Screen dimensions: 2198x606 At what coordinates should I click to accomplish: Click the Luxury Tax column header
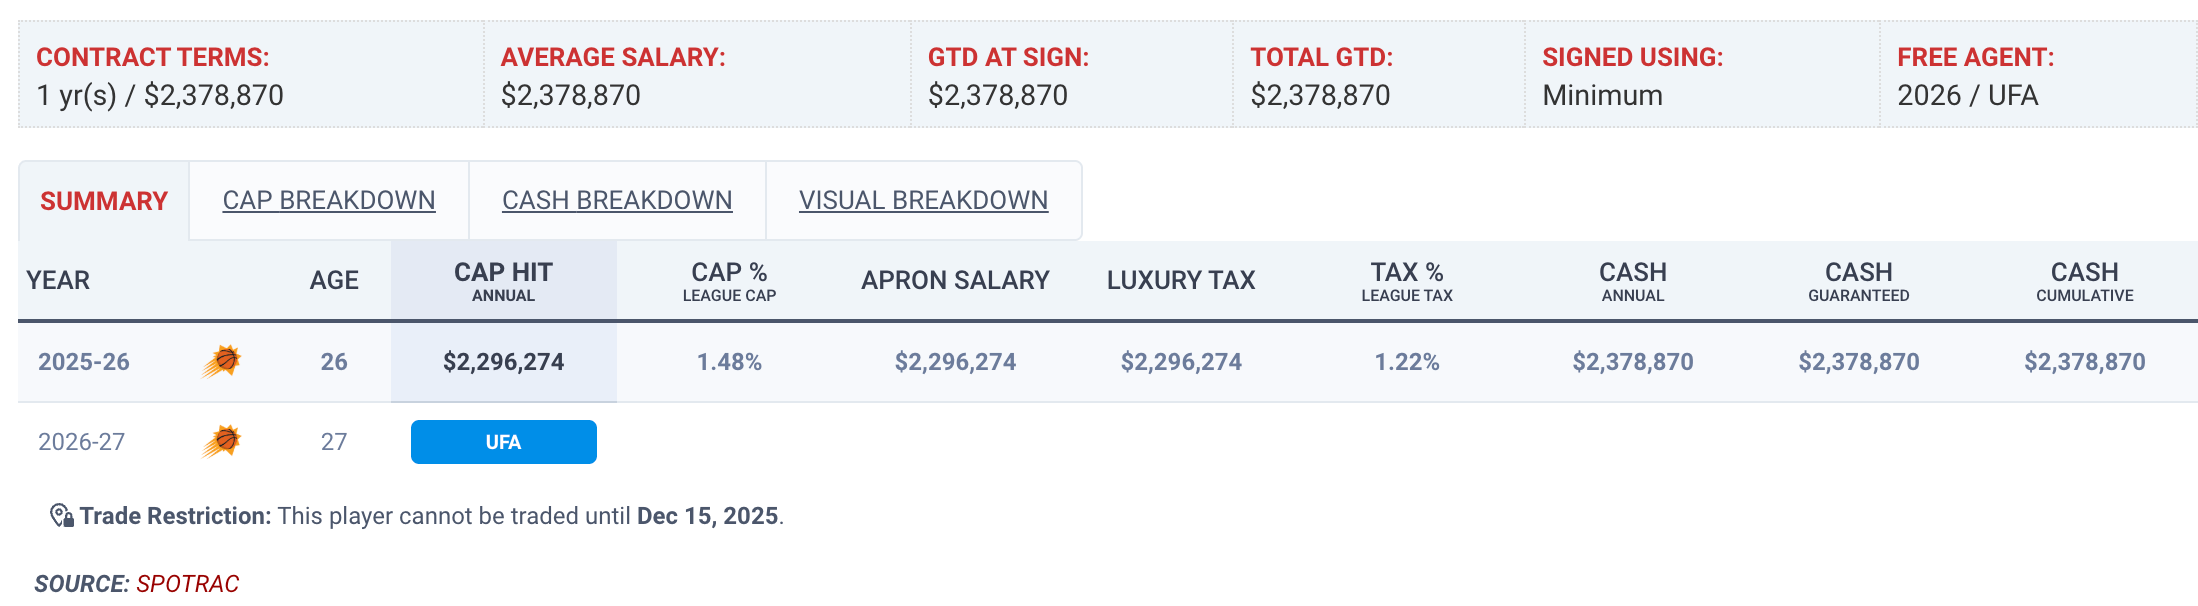[1181, 281]
